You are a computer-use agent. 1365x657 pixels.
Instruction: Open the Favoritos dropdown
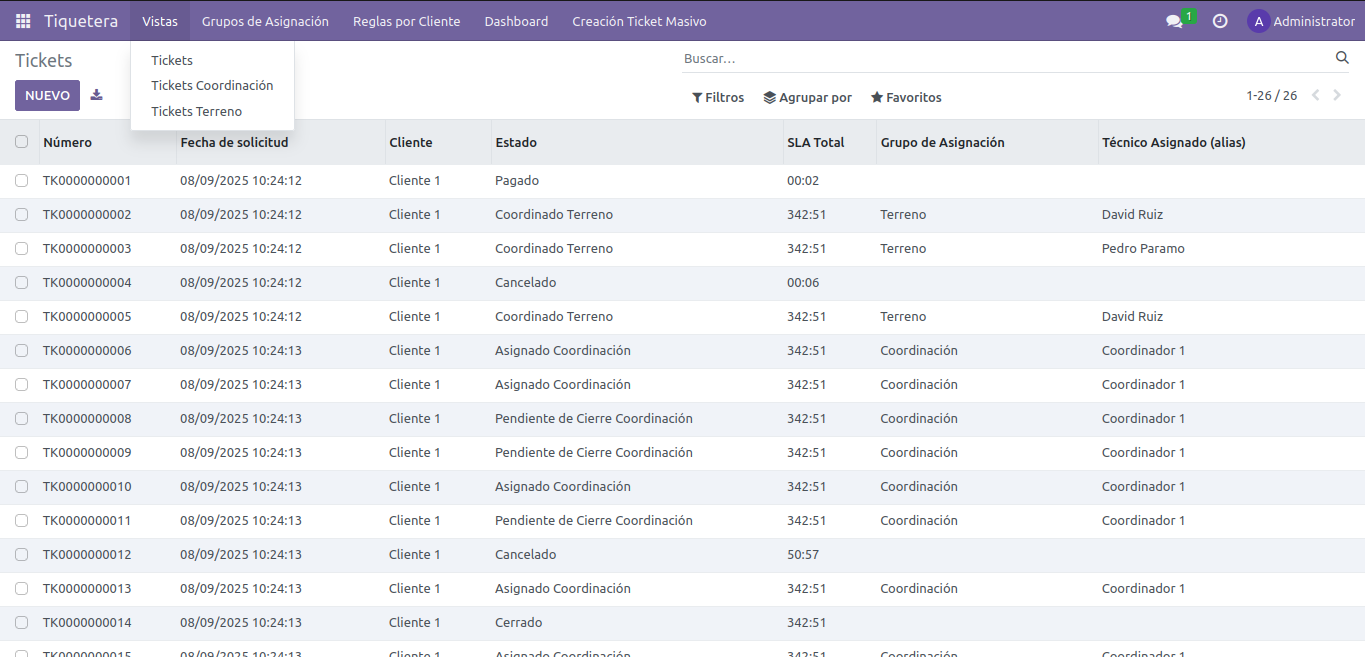point(906,98)
